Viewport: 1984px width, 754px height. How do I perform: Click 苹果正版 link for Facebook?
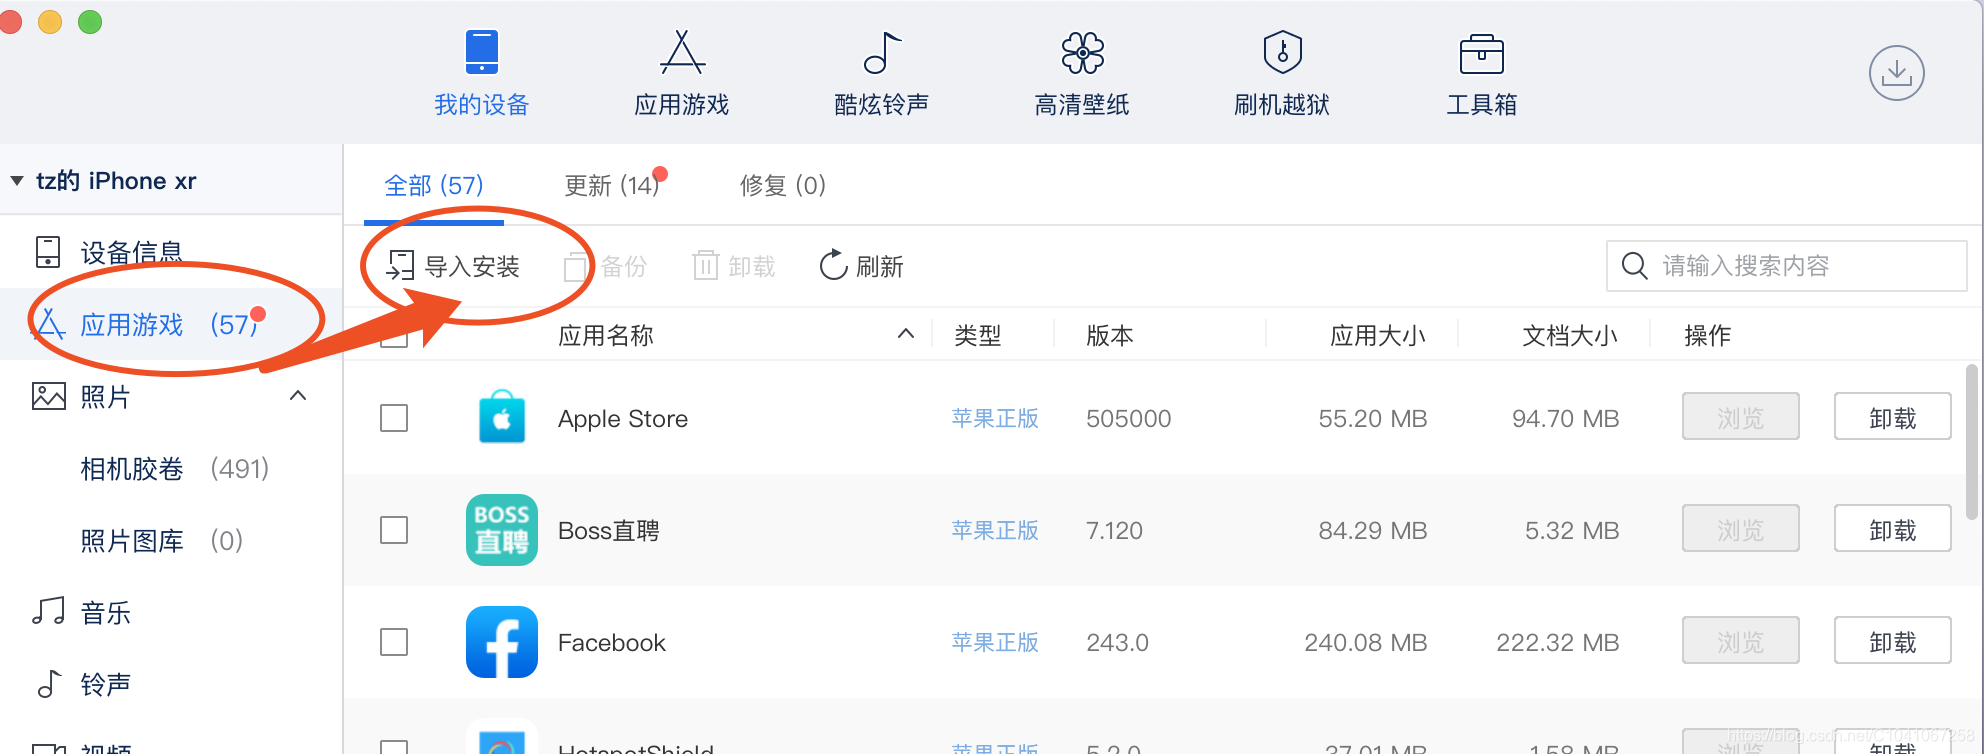[995, 642]
